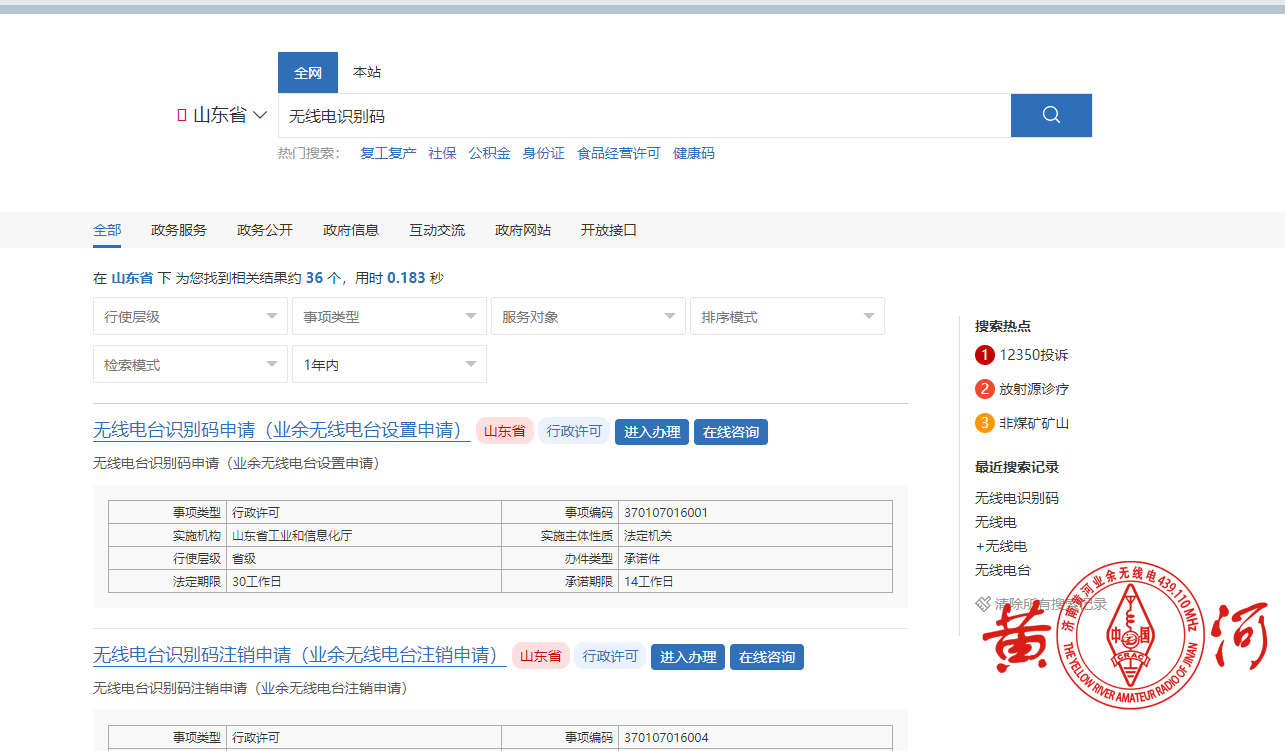Expand the 行使层级 filter dropdown
The height and width of the screenshot is (751, 1285).
[x=190, y=317]
